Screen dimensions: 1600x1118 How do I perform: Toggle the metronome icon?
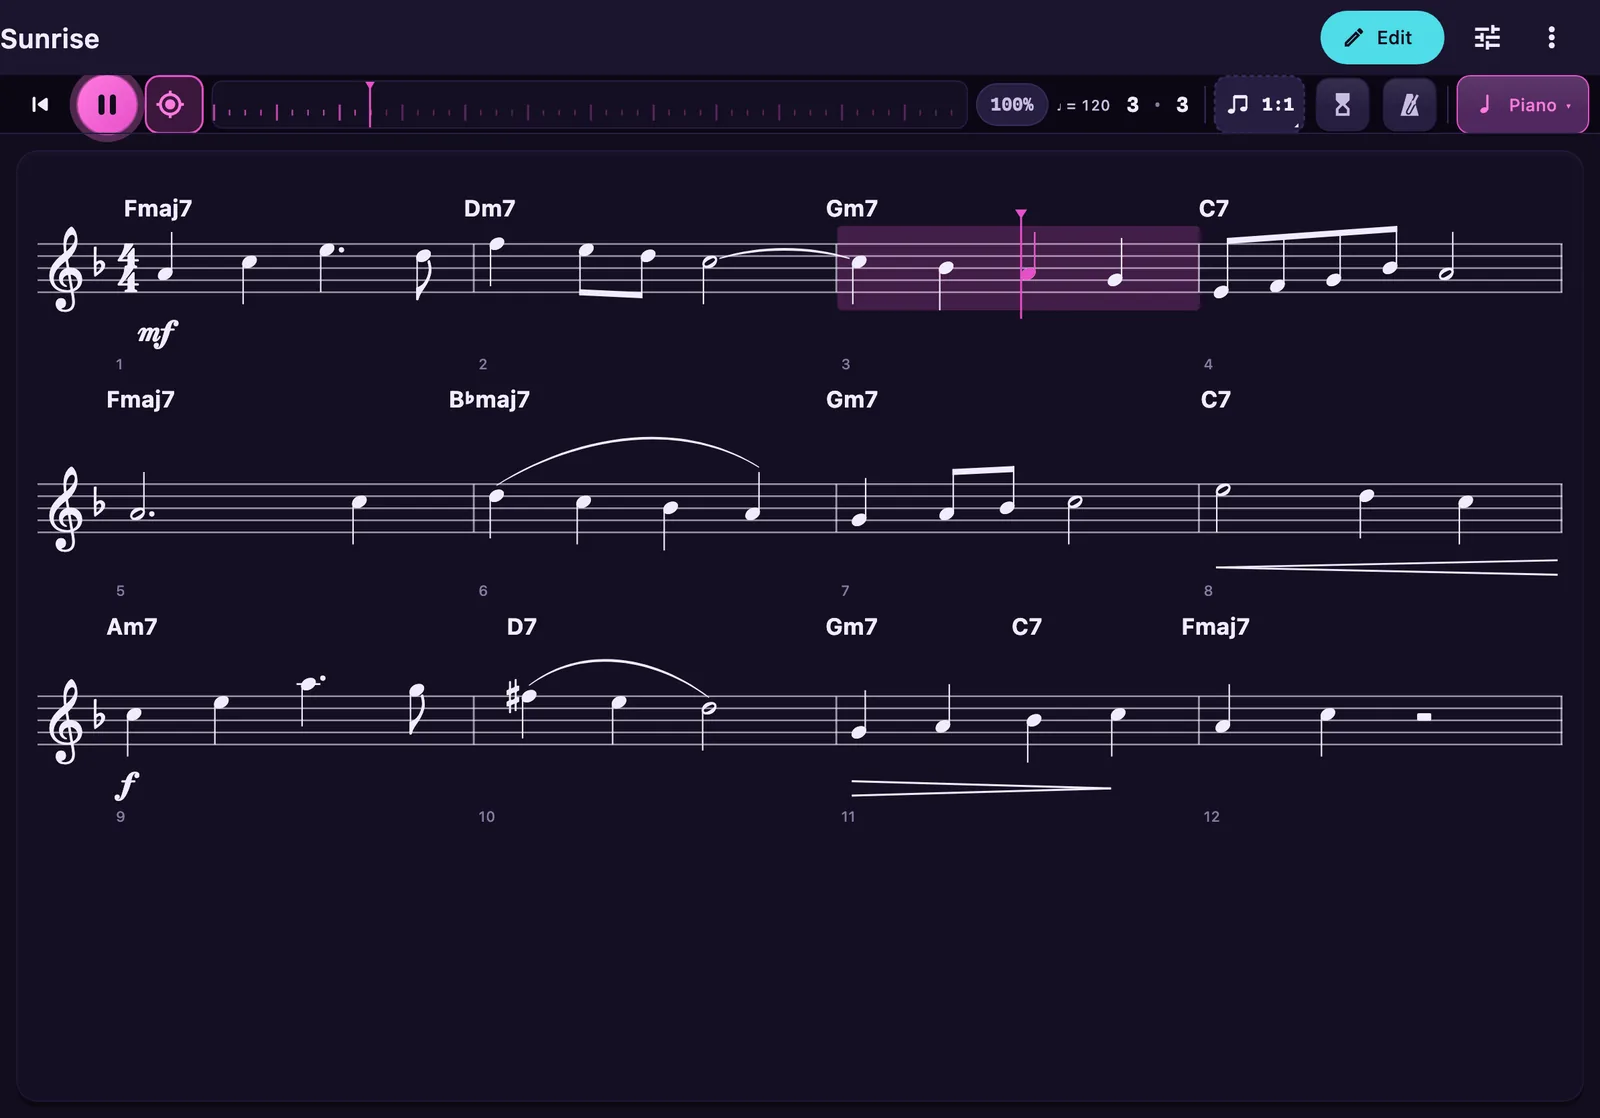1409,104
